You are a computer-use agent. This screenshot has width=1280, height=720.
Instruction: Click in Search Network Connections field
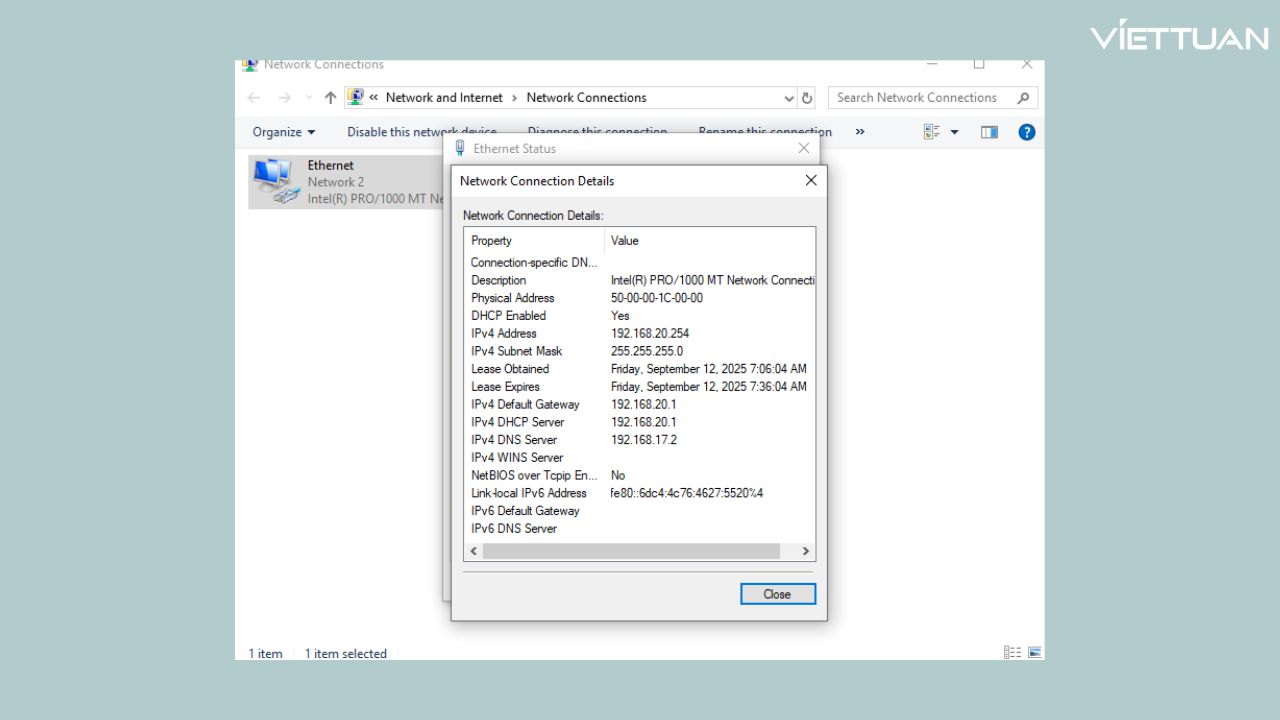tap(920, 98)
